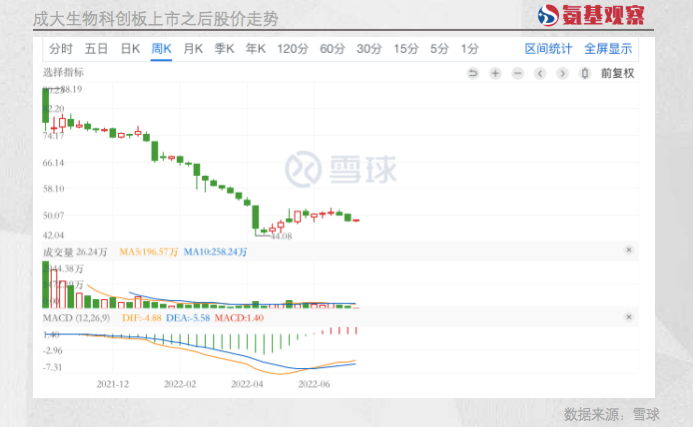Click the 区间统计 link
Image resolution: width=693 pixels, height=427 pixels.
(x=548, y=48)
